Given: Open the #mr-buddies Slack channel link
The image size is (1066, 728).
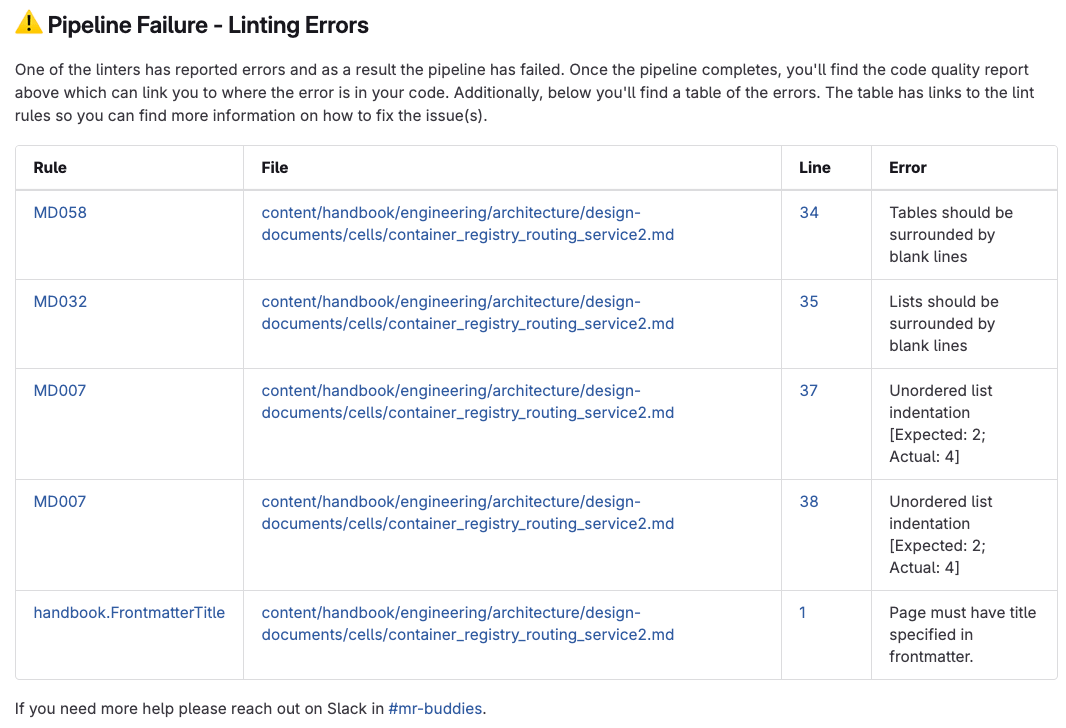Looking at the screenshot, I should 435,708.
